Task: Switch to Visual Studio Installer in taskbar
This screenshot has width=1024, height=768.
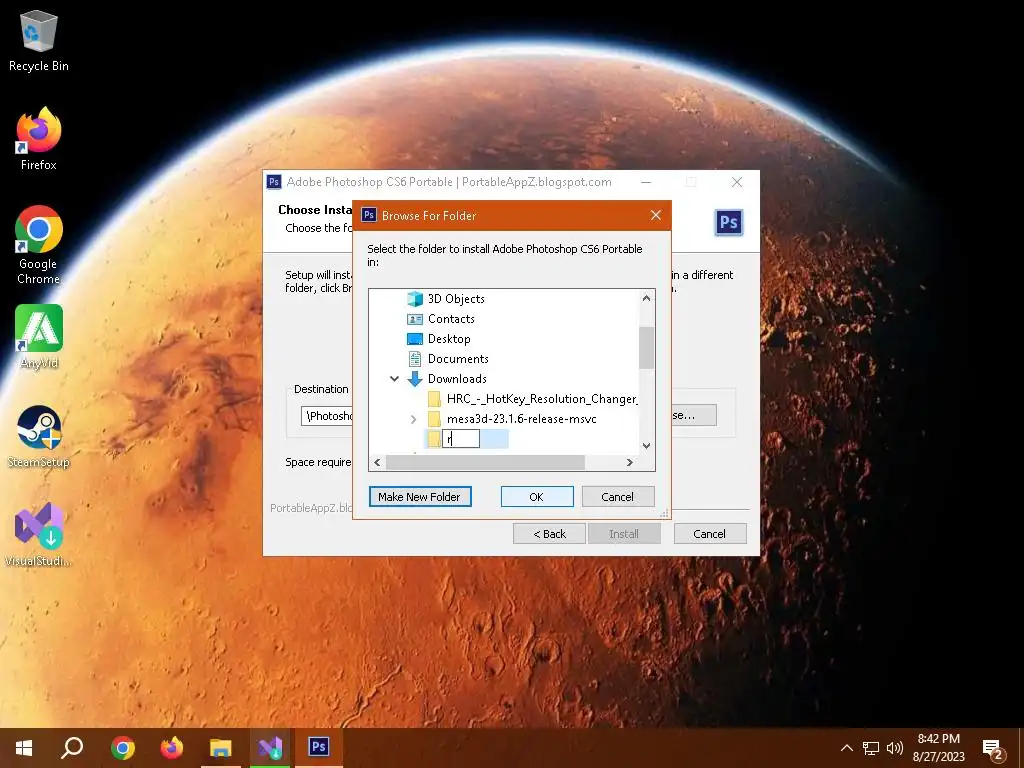Action: (x=270, y=748)
